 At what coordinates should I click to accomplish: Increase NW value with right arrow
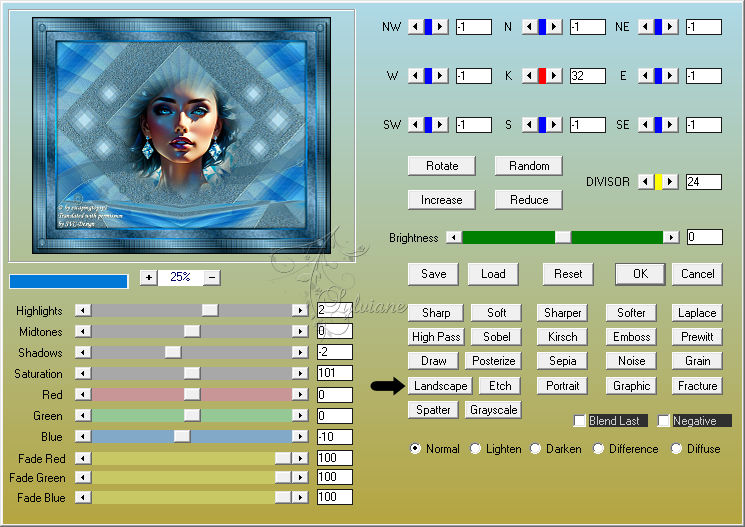click(440, 27)
